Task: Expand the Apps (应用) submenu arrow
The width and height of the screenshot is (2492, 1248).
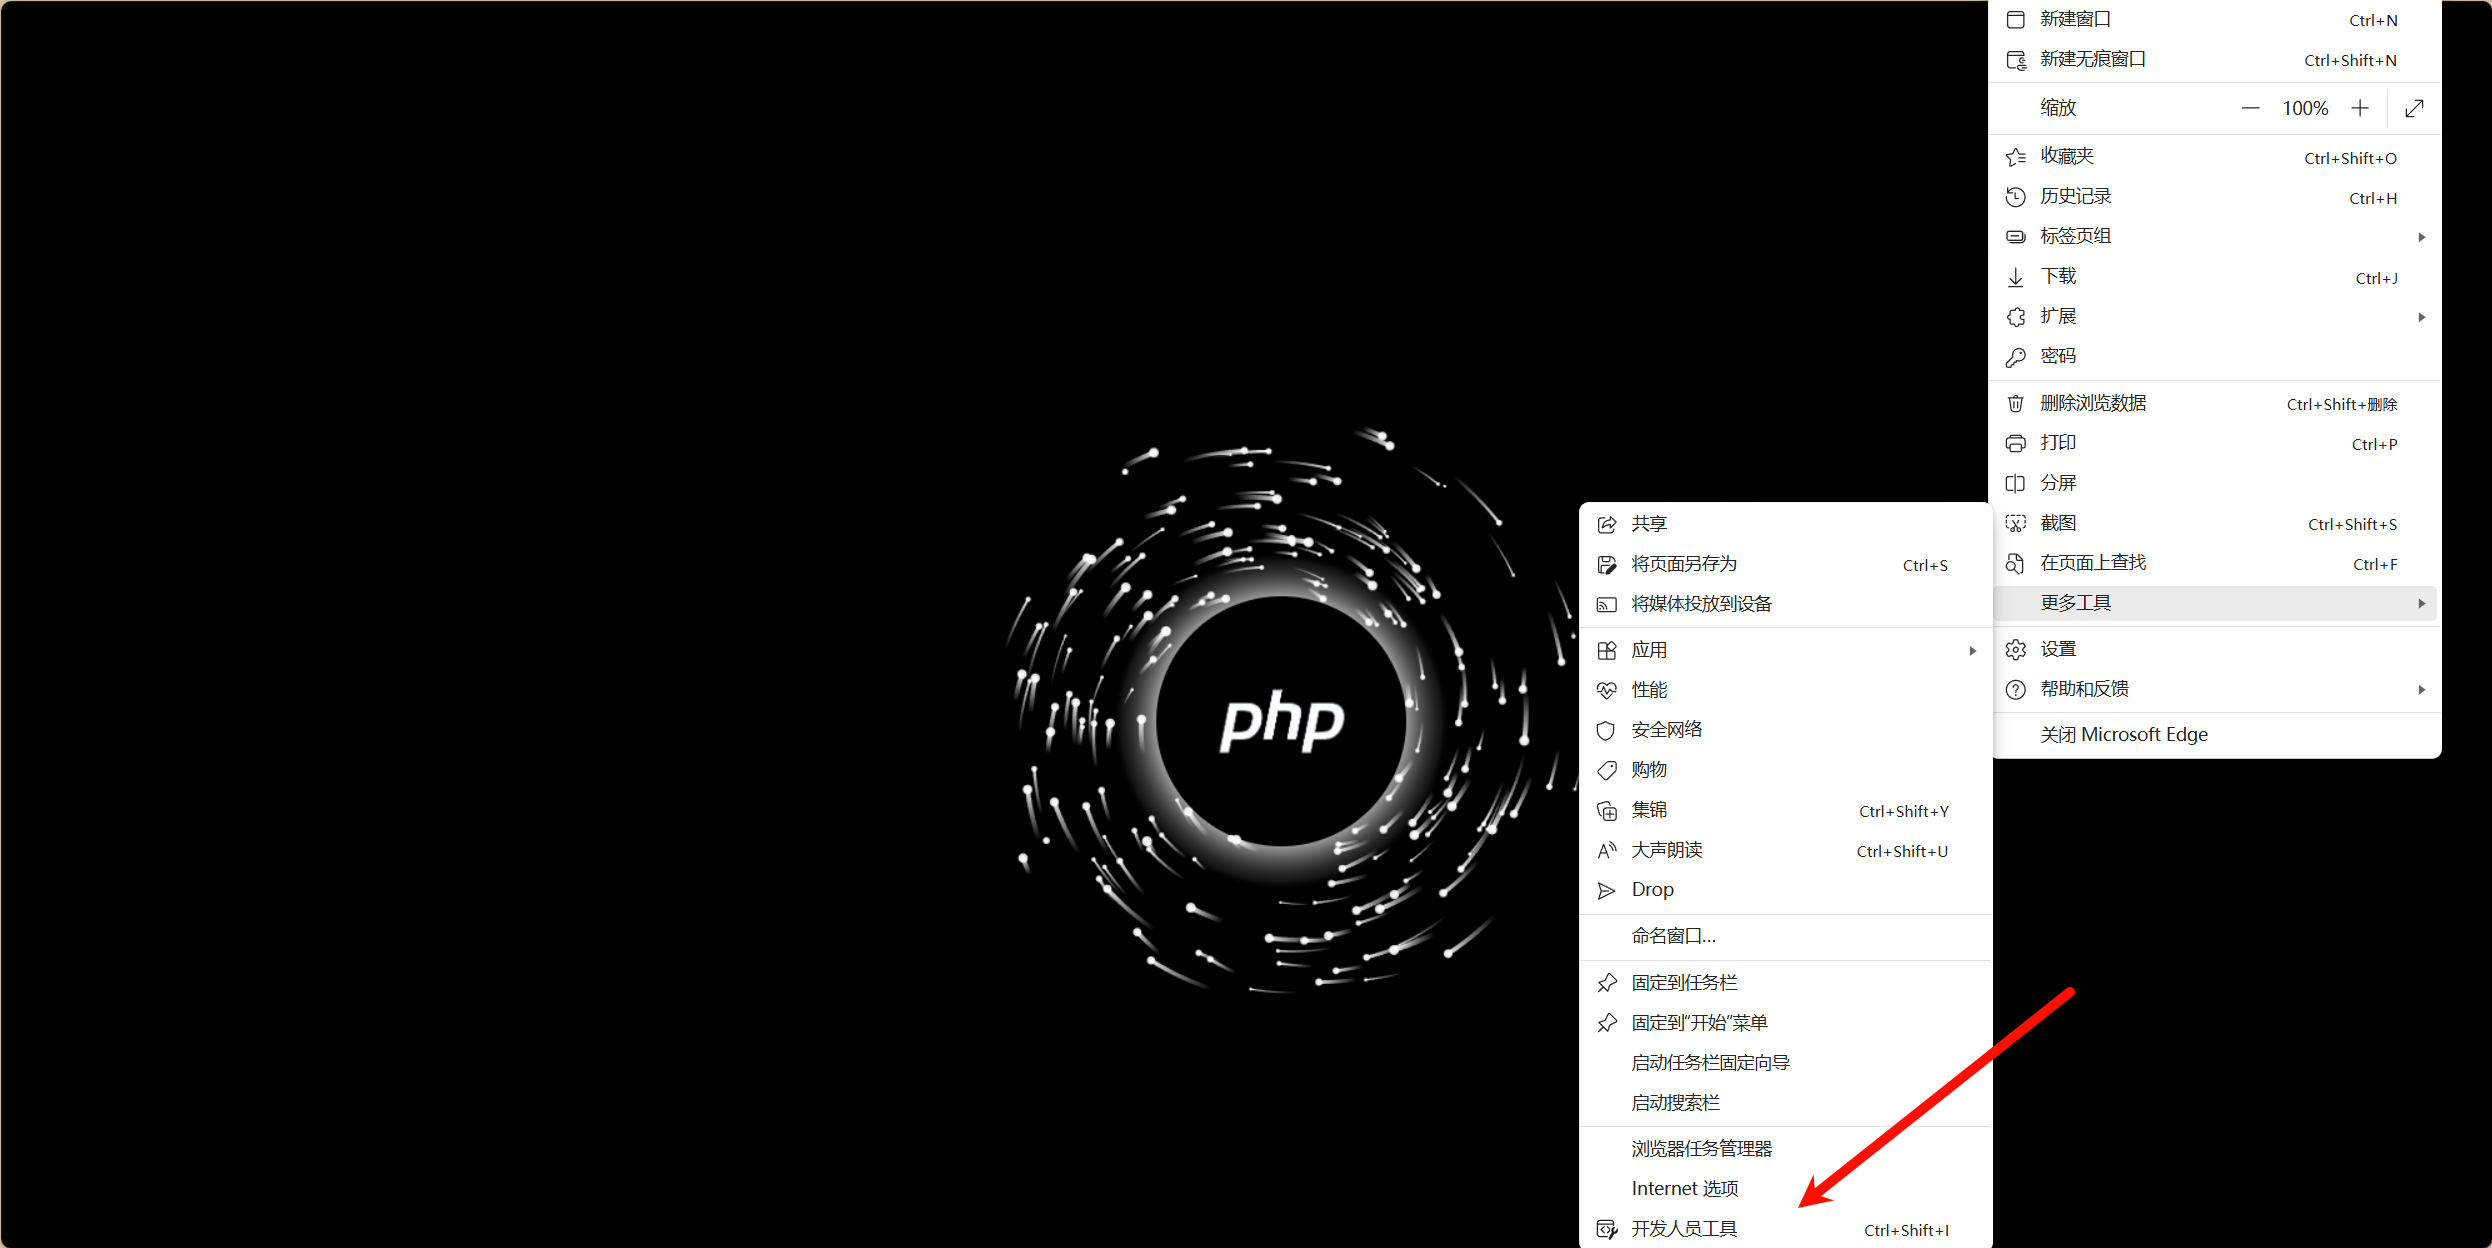Action: (1972, 650)
